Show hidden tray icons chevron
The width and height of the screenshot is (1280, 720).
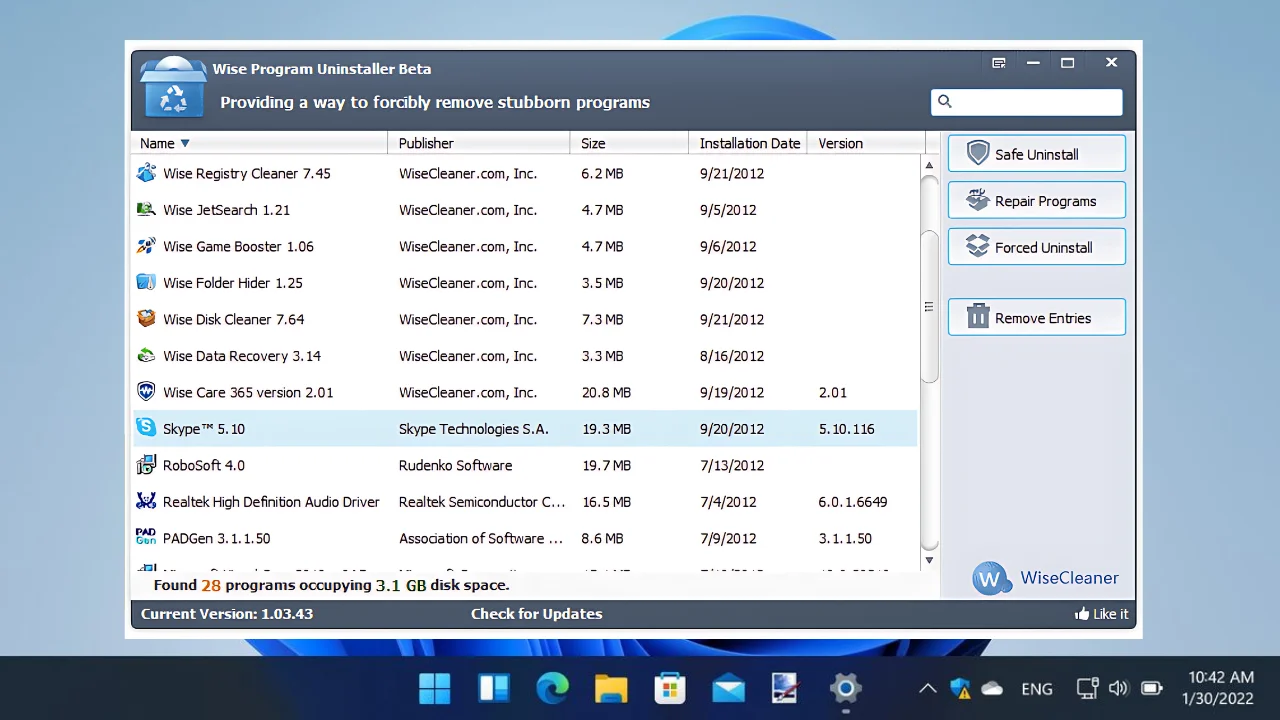pos(928,688)
